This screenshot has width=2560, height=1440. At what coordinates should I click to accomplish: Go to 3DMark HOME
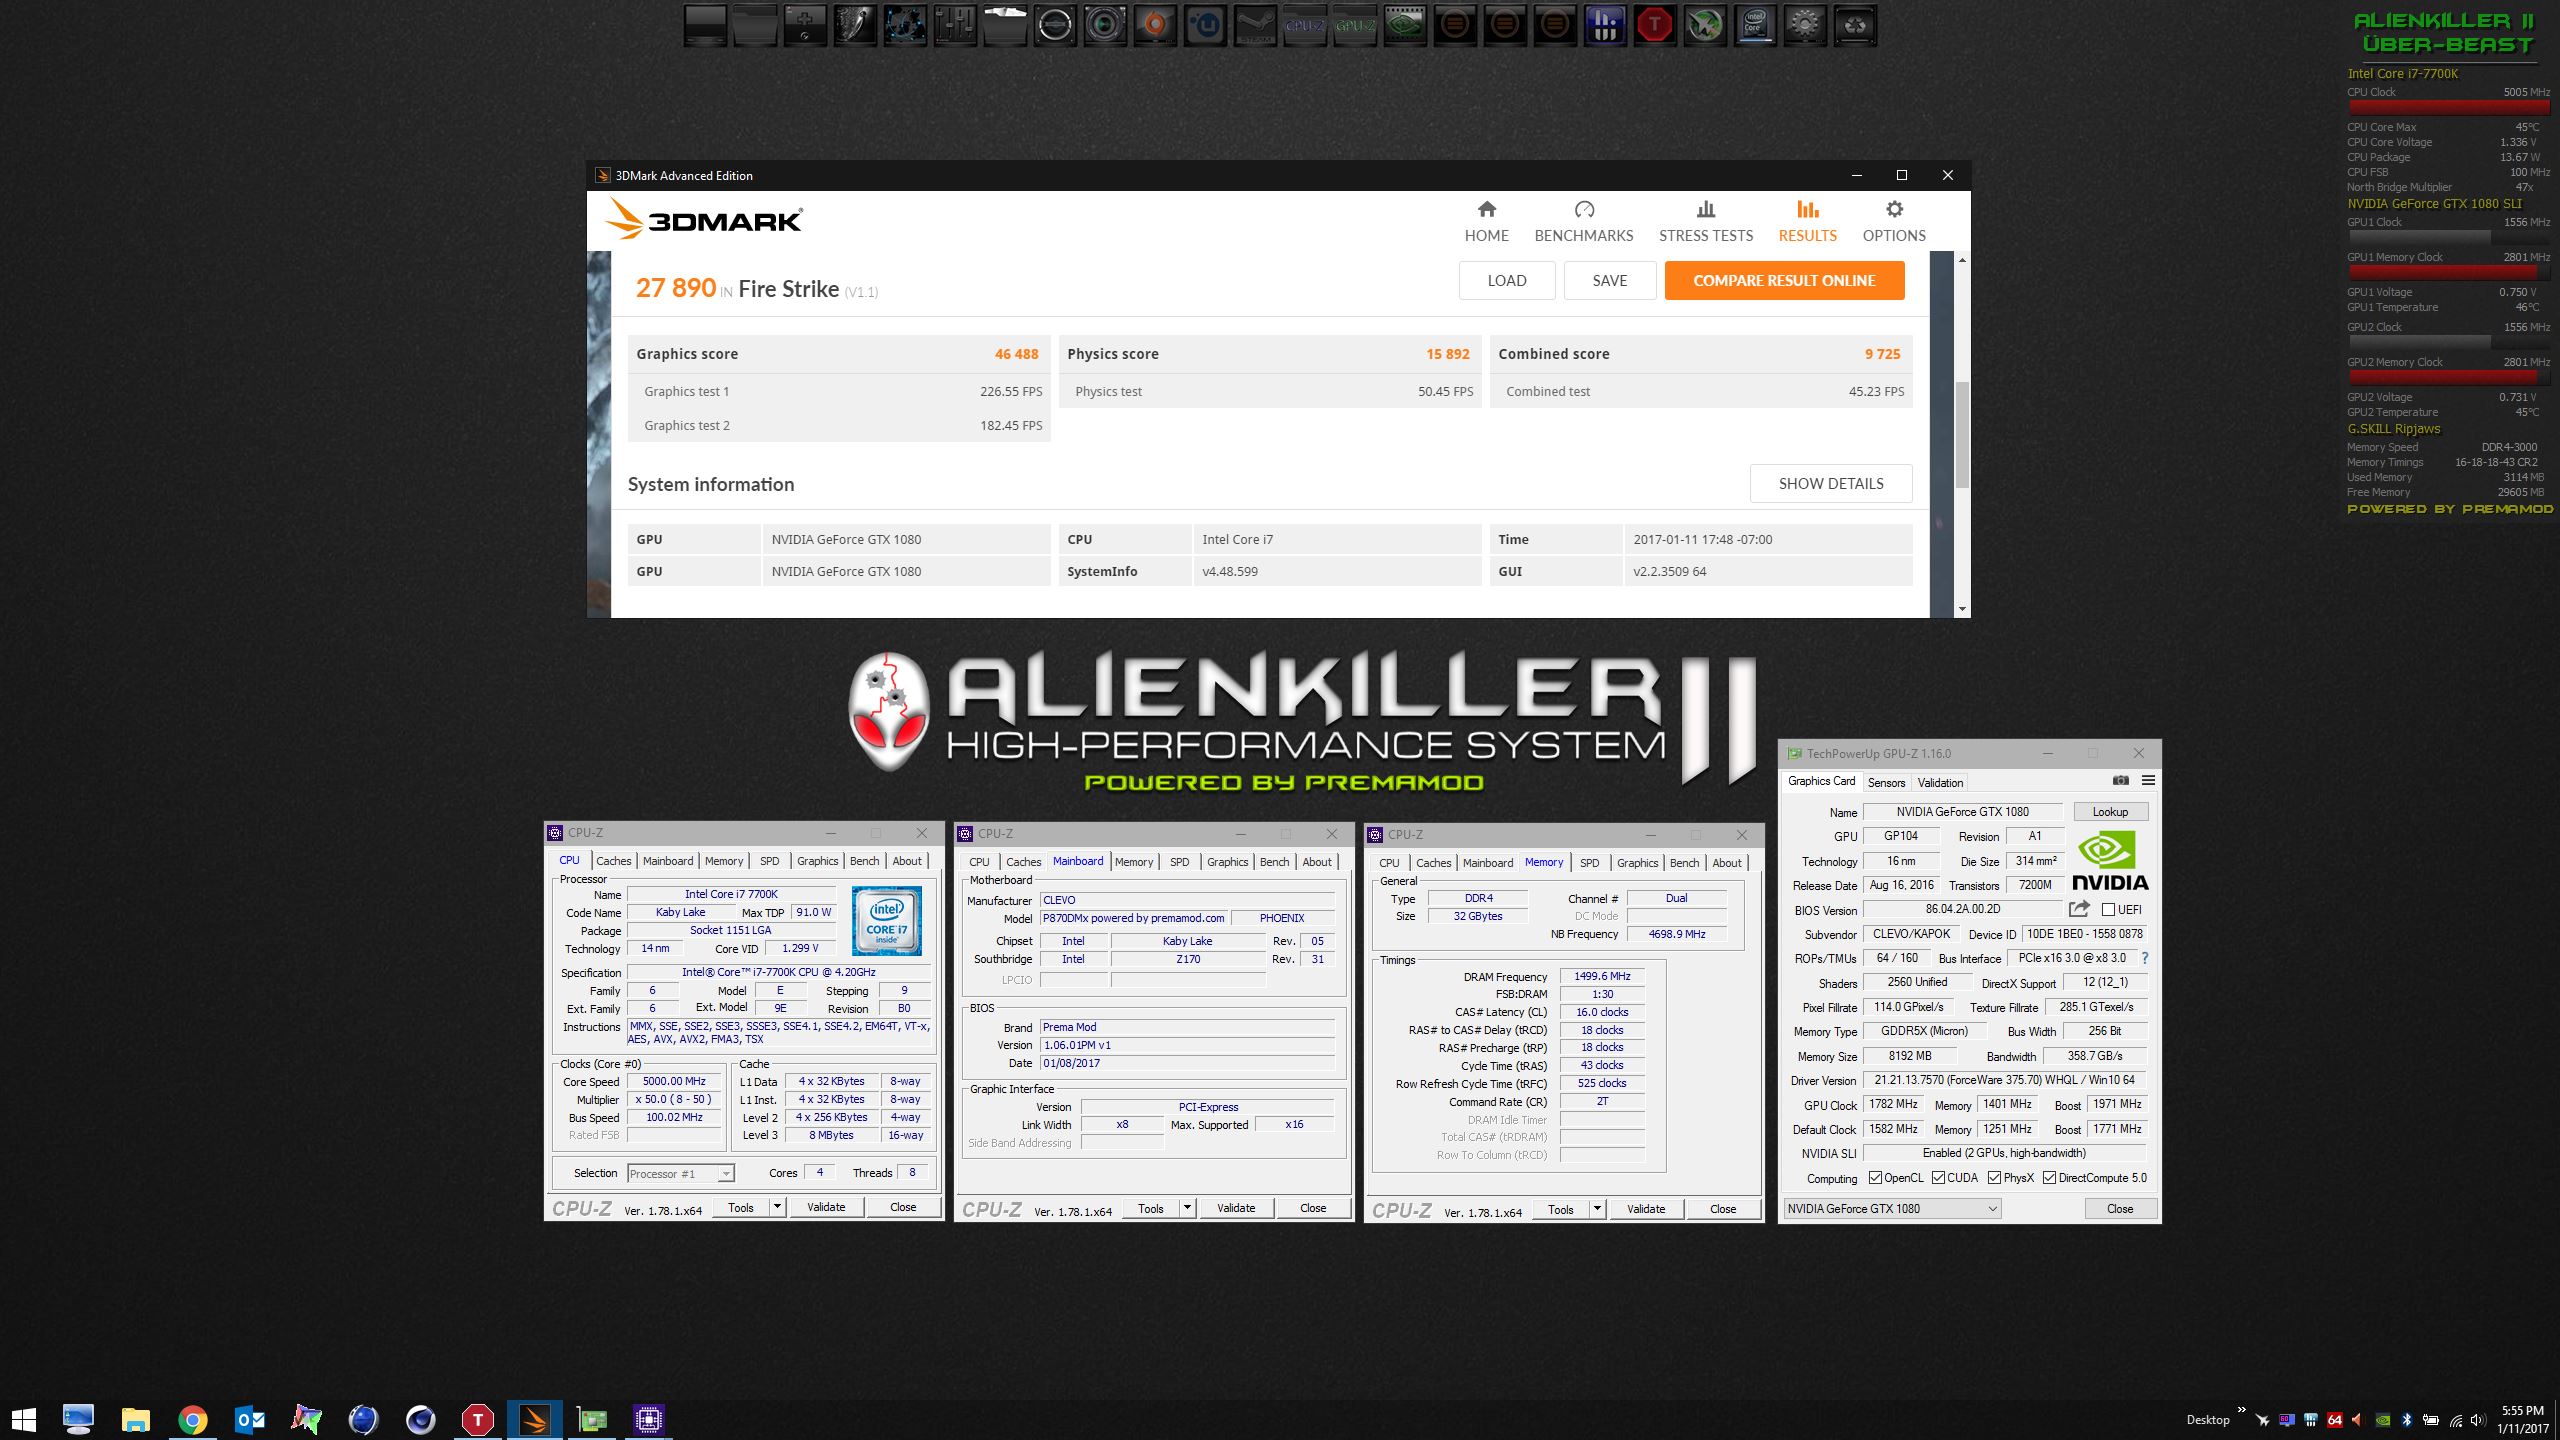pyautogui.click(x=1487, y=221)
